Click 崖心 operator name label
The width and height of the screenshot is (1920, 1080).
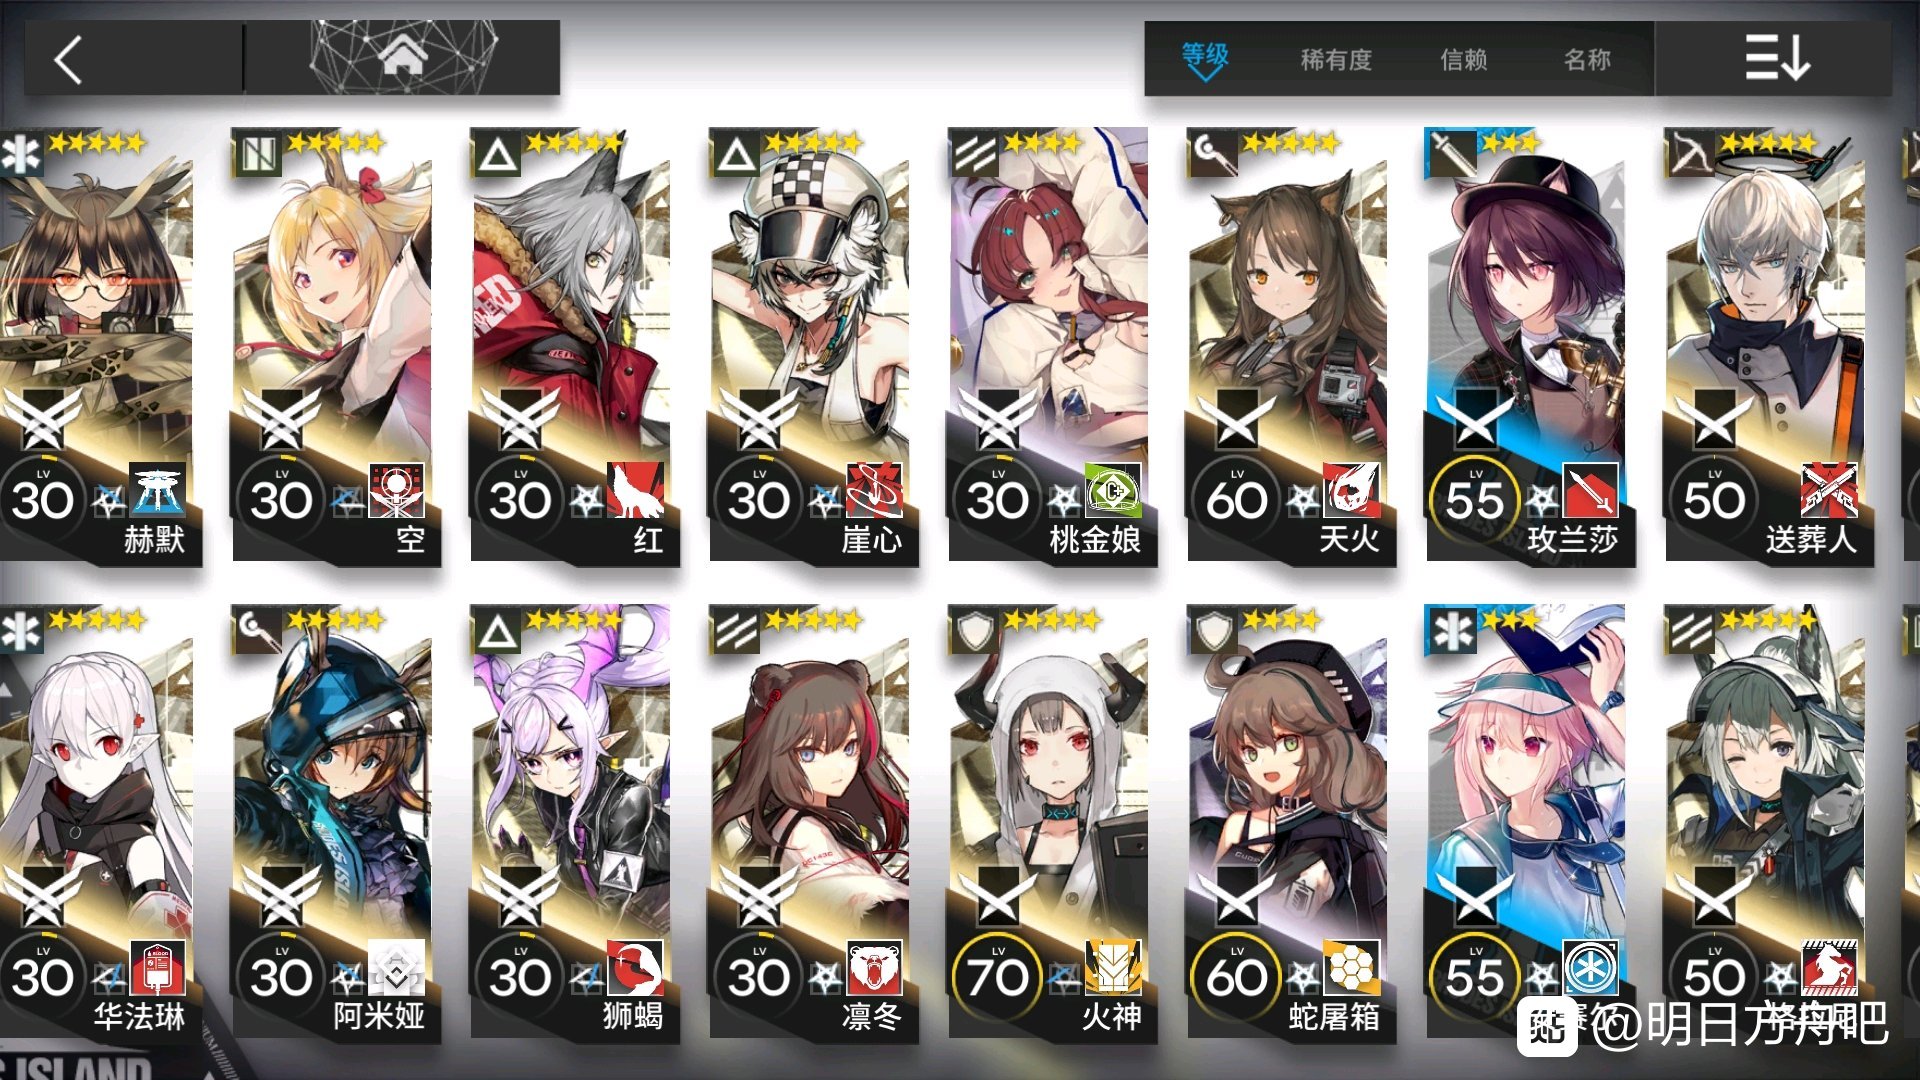pos(871,540)
